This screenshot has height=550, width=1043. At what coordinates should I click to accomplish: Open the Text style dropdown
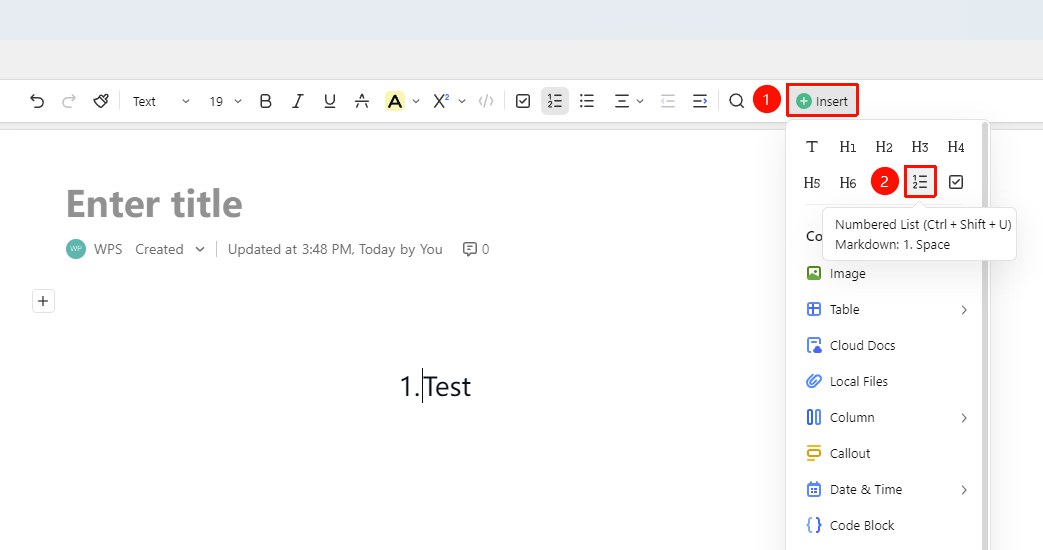[x=161, y=101]
